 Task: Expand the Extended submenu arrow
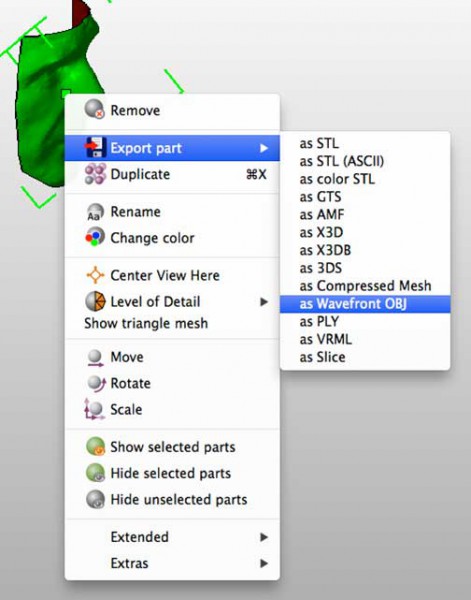[x=264, y=537]
